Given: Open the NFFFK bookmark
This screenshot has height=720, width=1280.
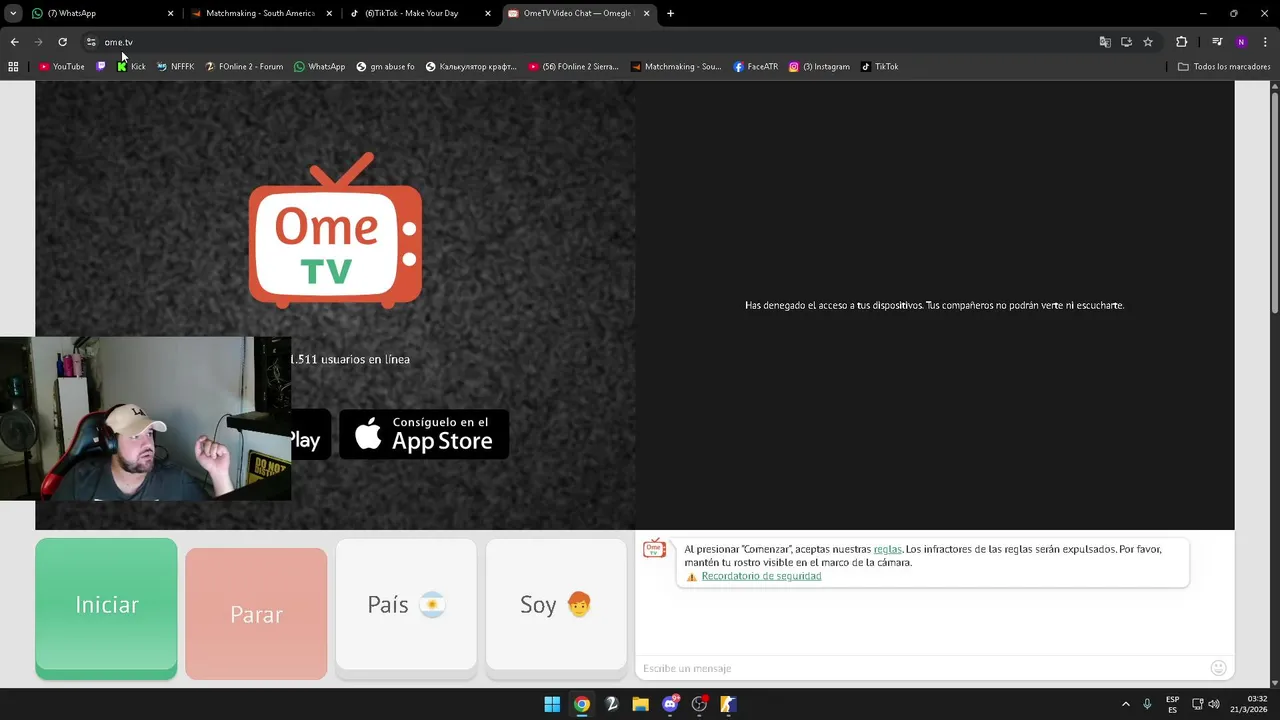Looking at the screenshot, I should (176, 67).
